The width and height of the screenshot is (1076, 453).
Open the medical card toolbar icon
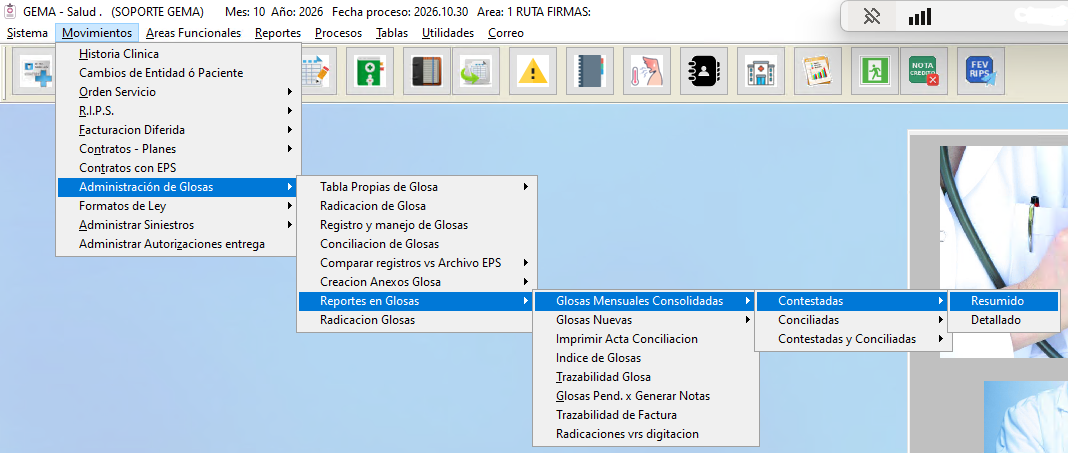click(x=36, y=71)
